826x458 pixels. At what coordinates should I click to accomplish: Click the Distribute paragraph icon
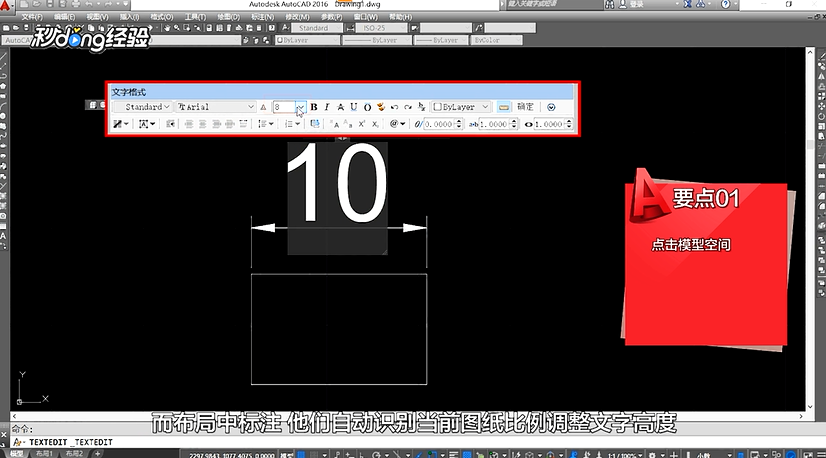tap(243, 124)
